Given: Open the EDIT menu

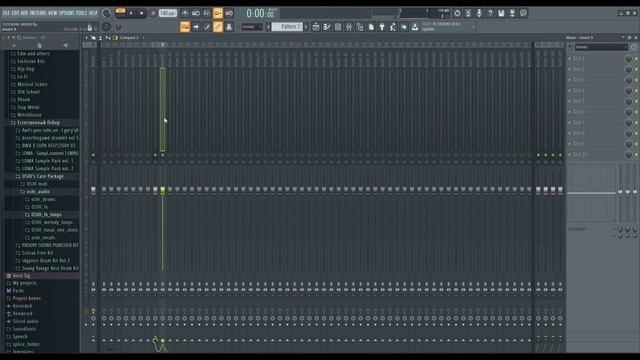Looking at the screenshot, I should tap(16, 13).
